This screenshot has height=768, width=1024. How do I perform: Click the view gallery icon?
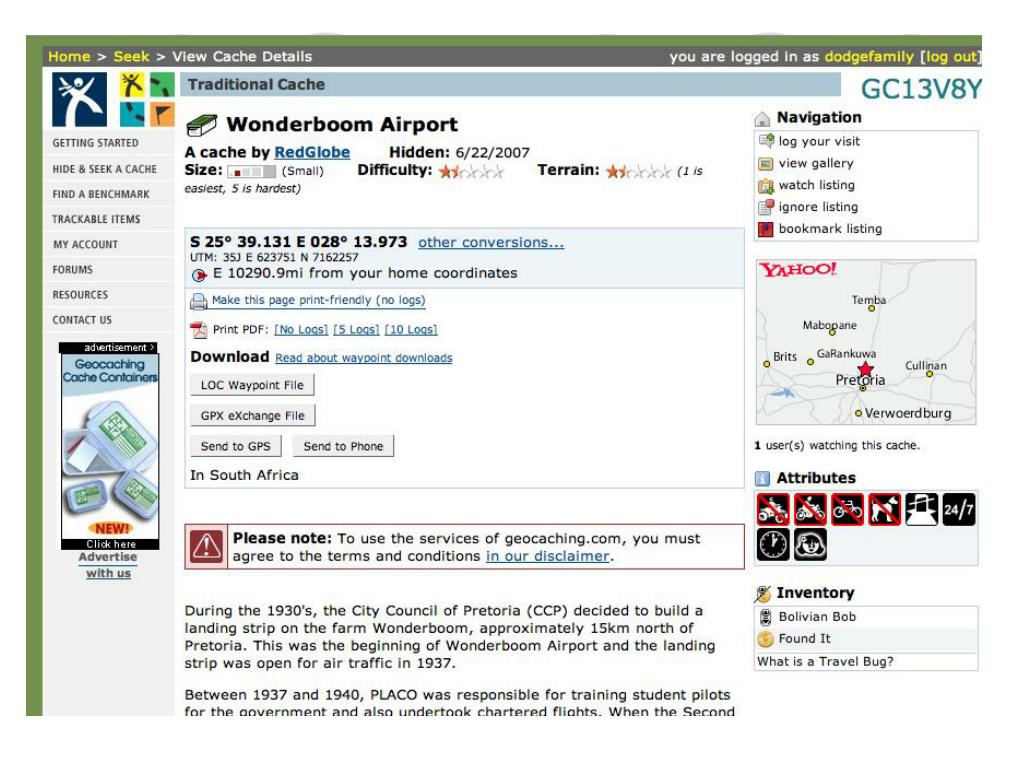click(766, 163)
